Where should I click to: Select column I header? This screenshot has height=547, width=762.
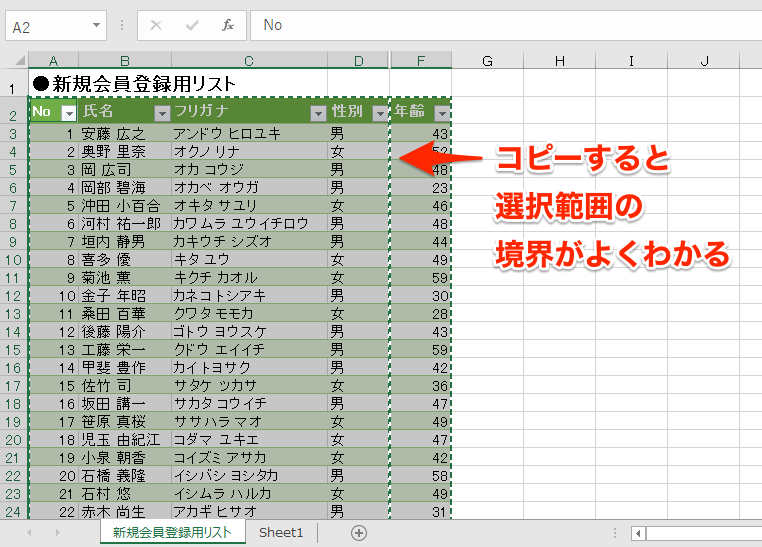(631, 60)
